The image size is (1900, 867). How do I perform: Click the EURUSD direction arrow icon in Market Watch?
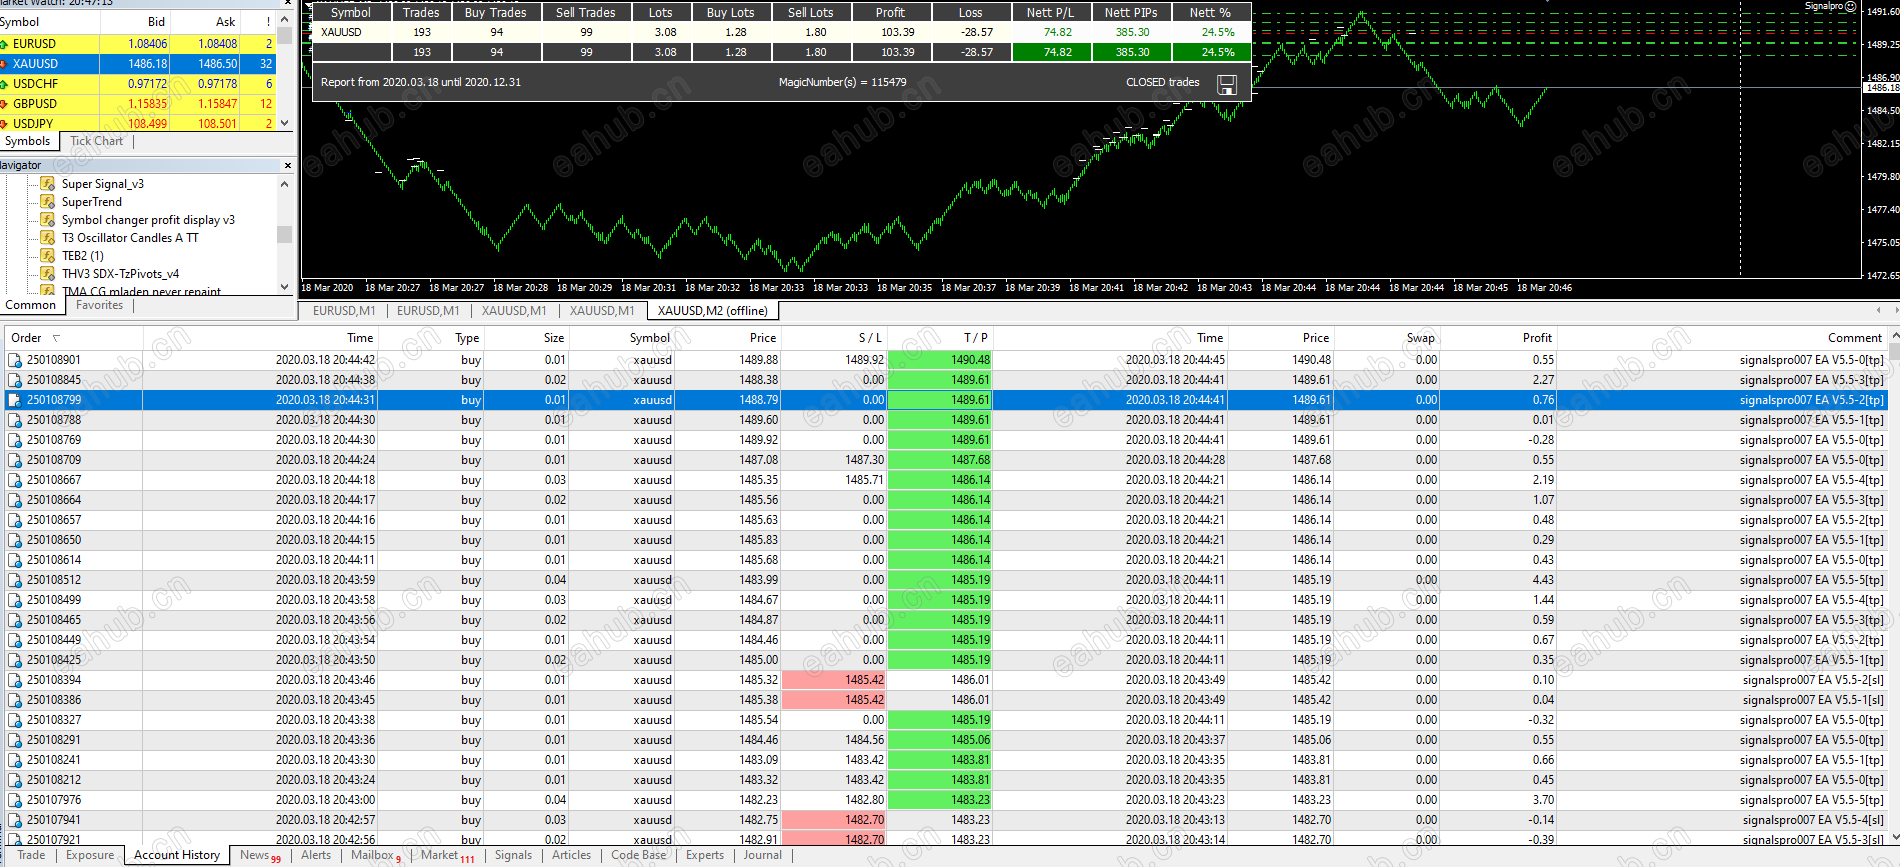[4, 44]
